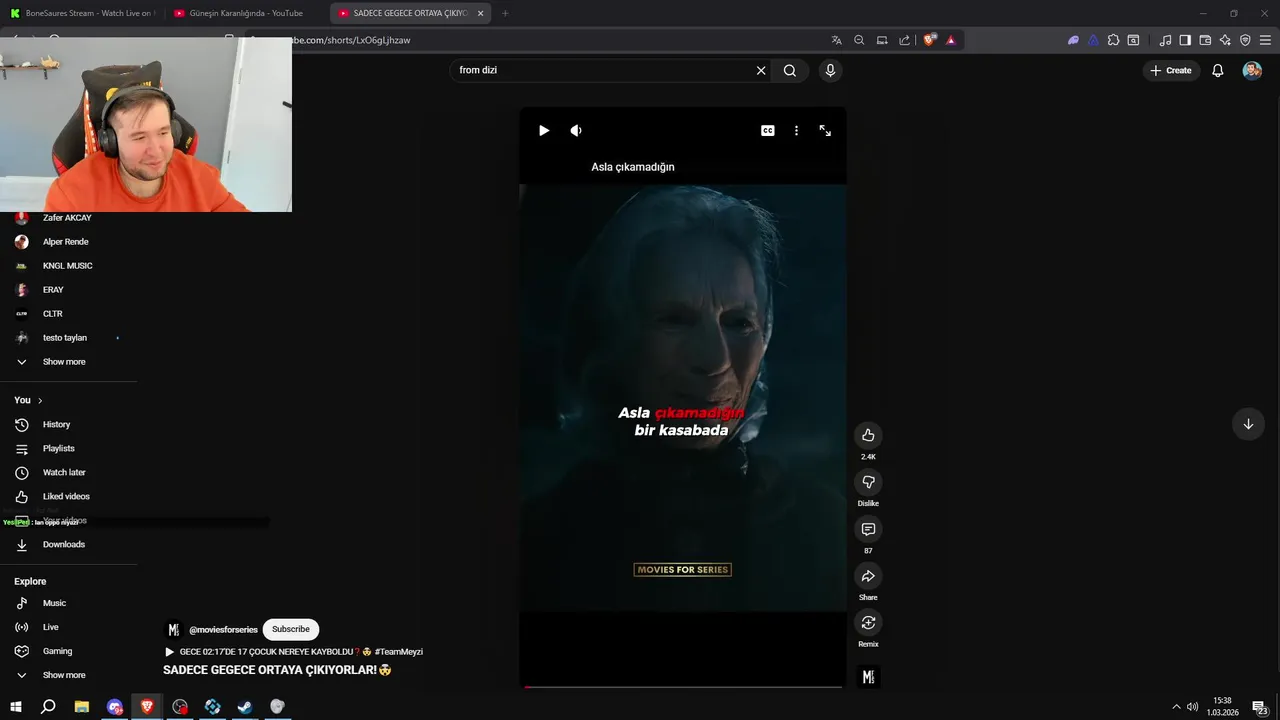Viewport: 1280px width, 720px height.
Task: Go to next Short with down arrow
Action: point(1248,424)
